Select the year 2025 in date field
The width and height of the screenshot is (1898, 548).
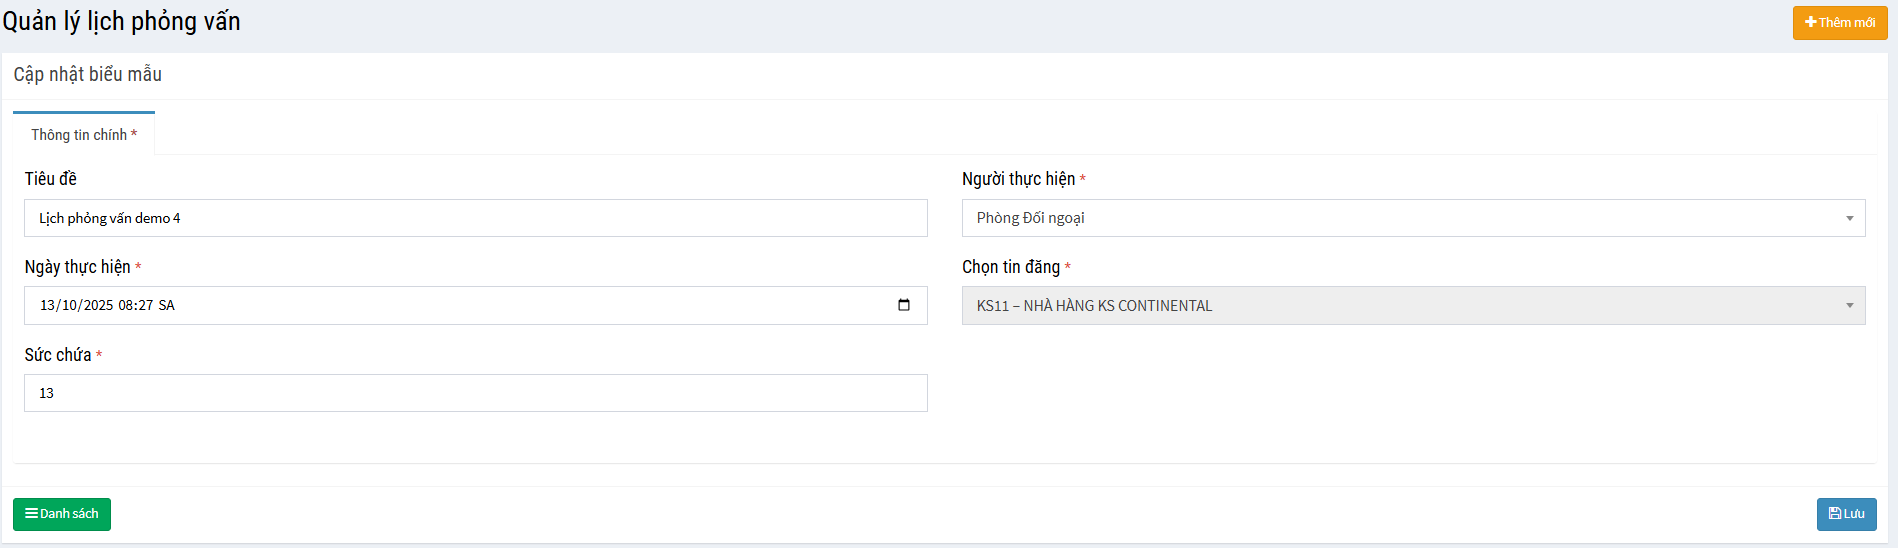click(x=98, y=306)
